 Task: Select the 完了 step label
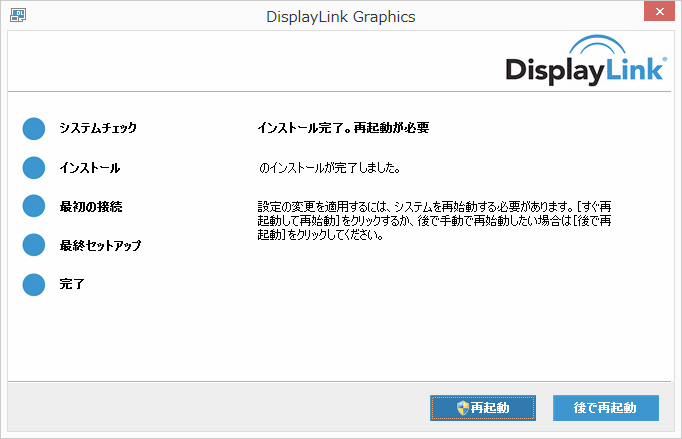(x=72, y=284)
